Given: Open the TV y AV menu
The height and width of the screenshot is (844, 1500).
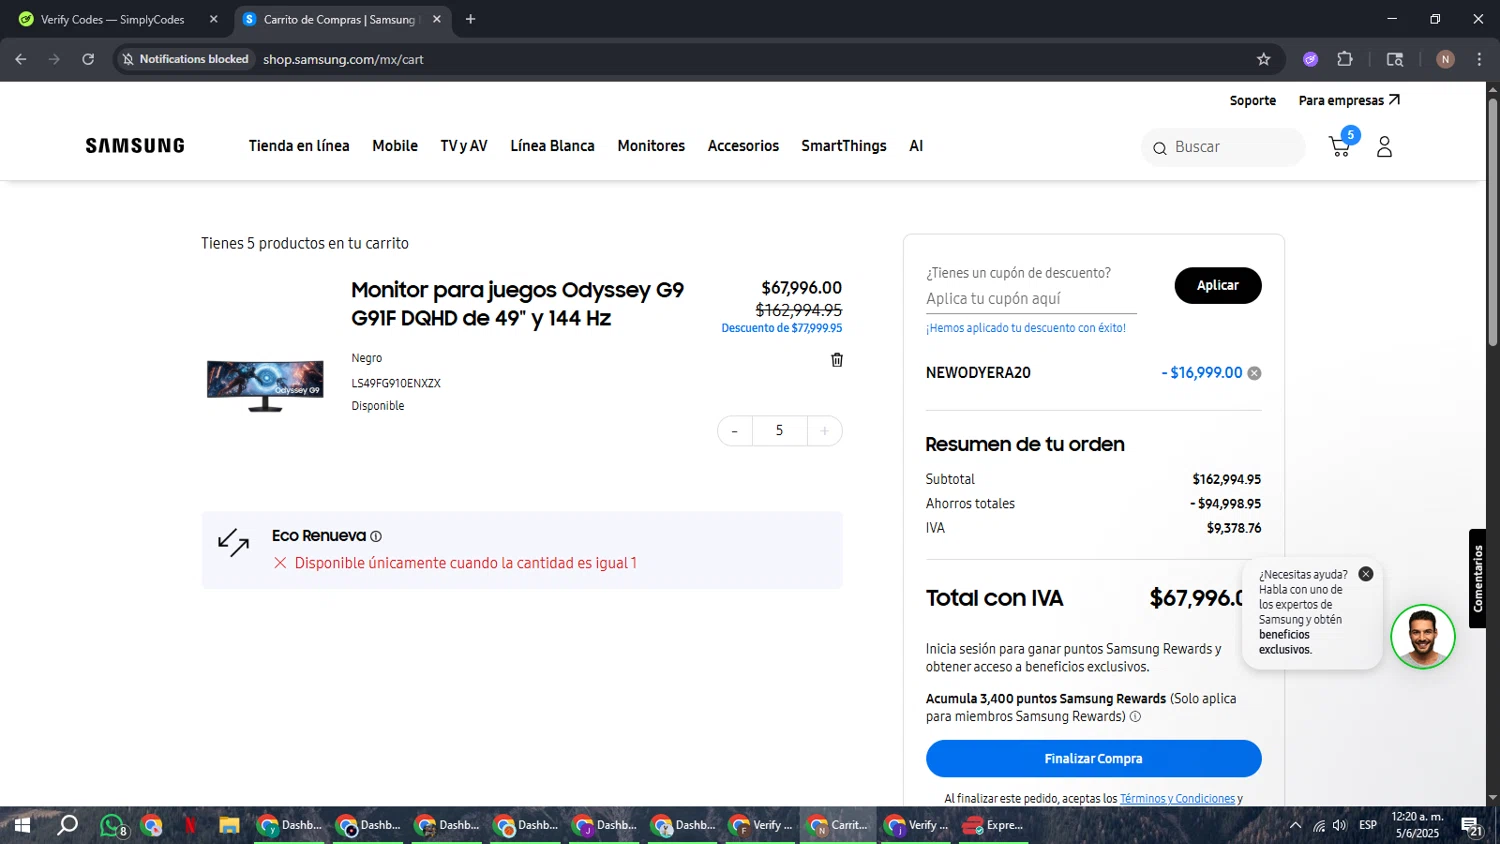Looking at the screenshot, I should 464,146.
